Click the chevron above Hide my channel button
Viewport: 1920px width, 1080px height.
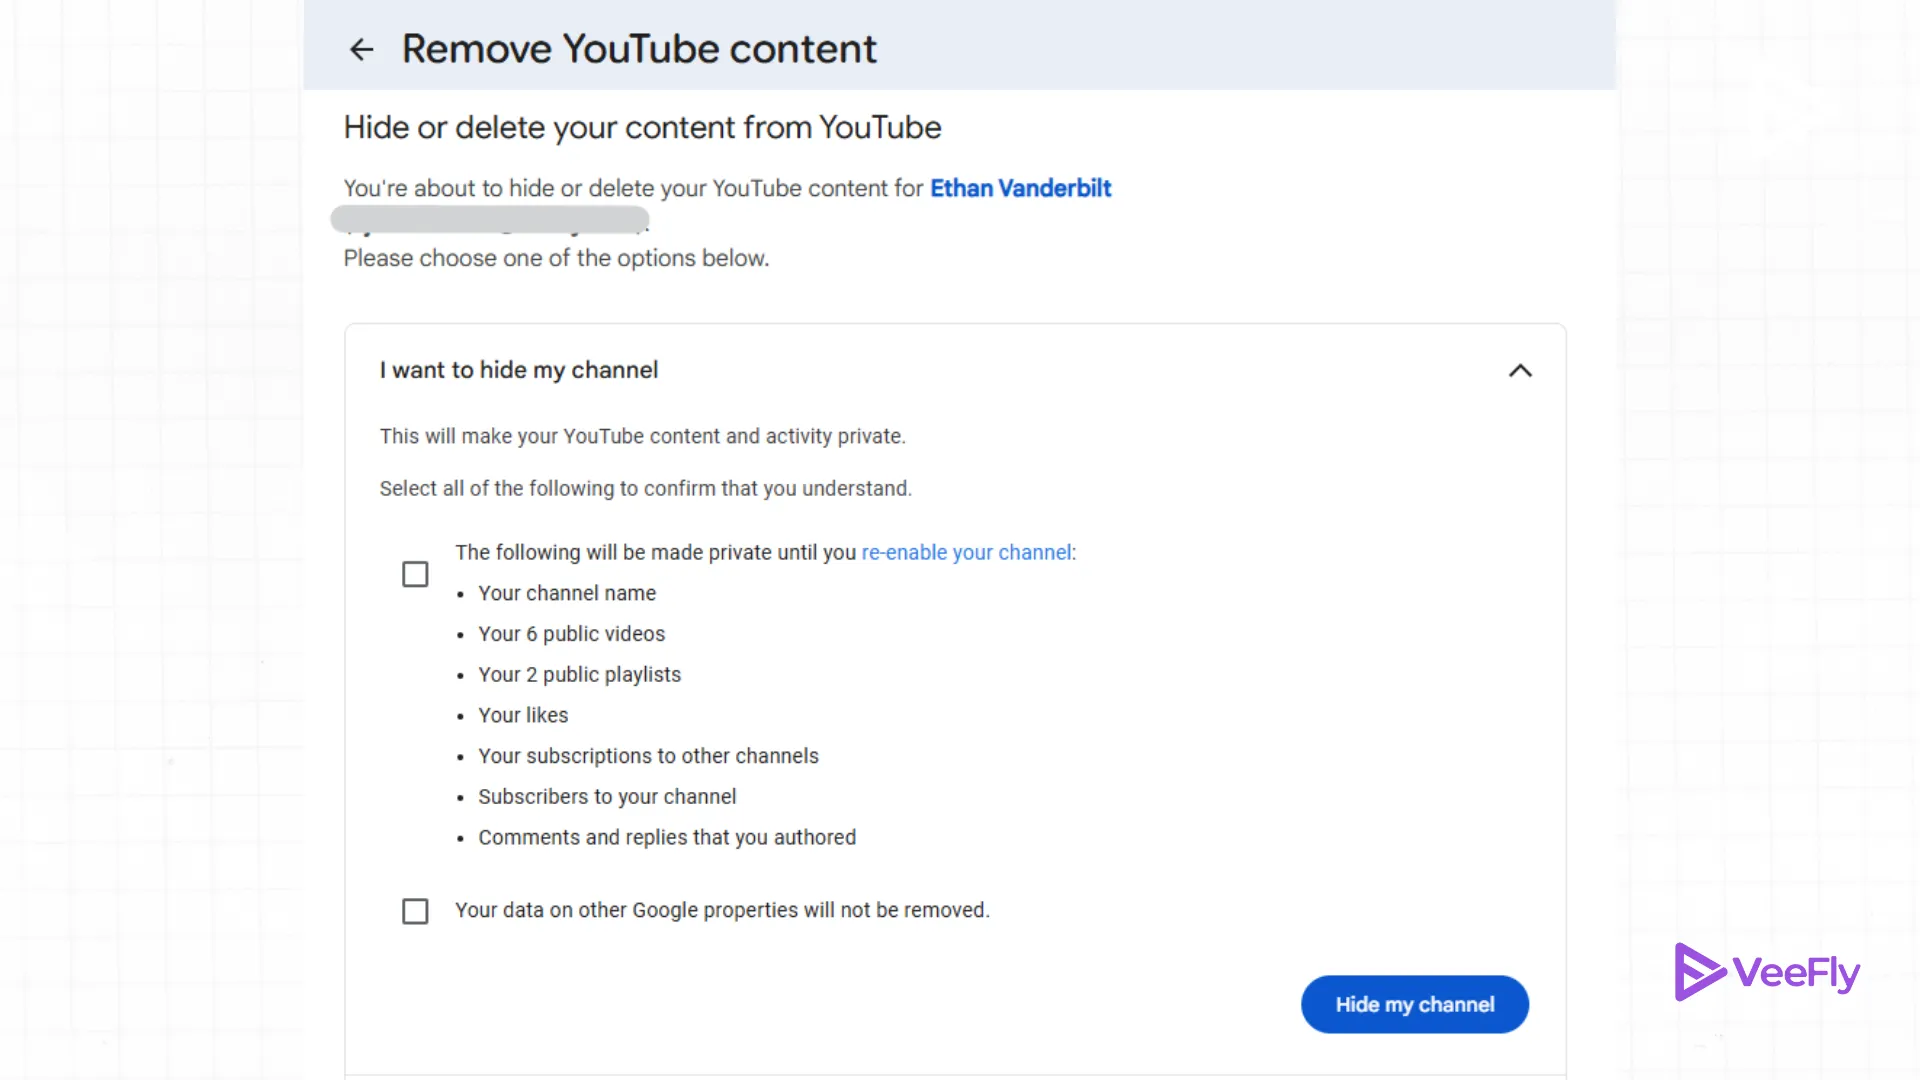pyautogui.click(x=1519, y=370)
